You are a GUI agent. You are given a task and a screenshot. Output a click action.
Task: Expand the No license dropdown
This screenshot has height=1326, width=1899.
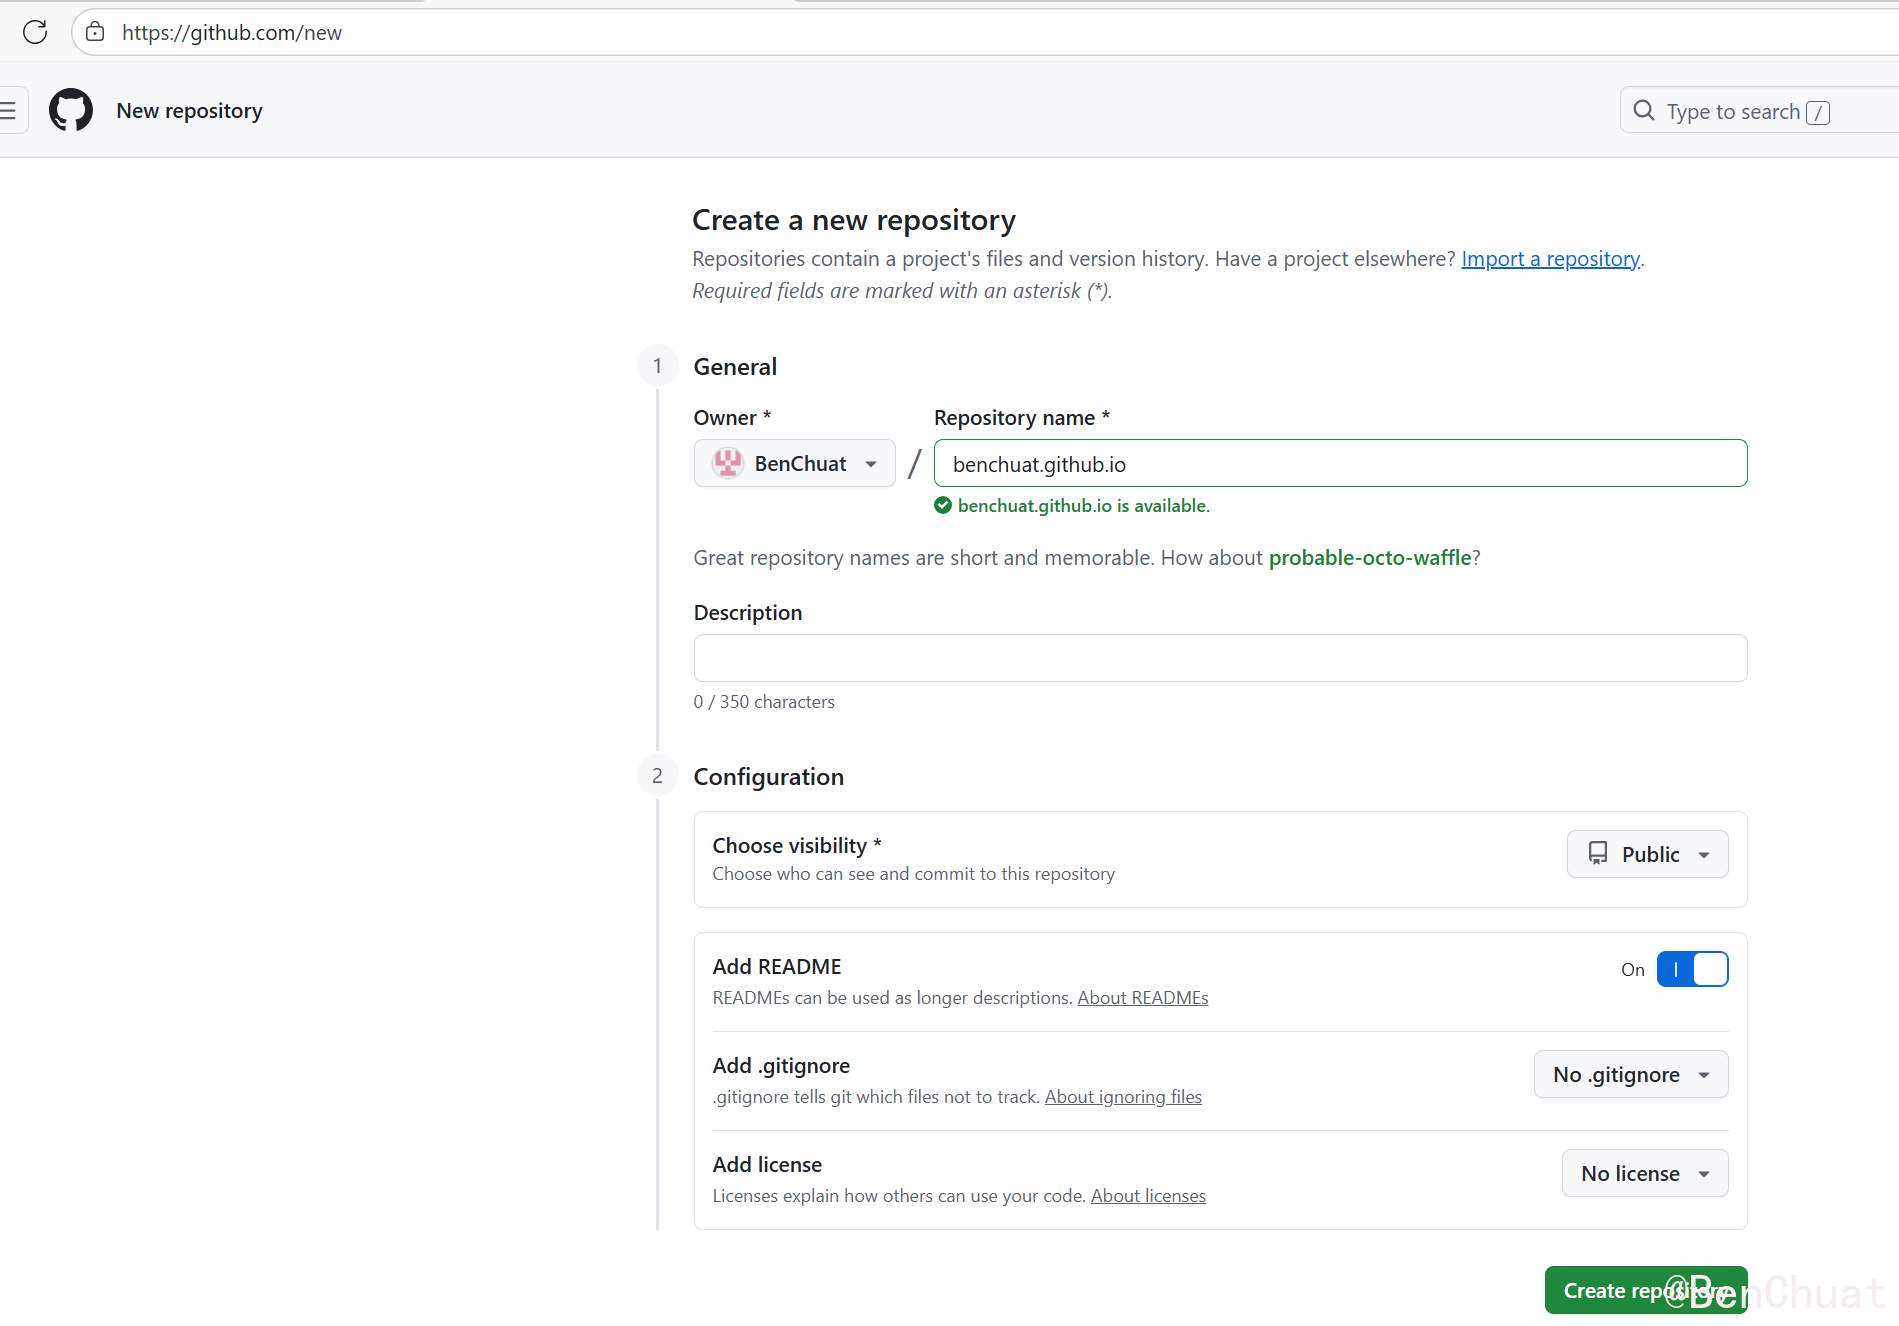coord(1644,1173)
